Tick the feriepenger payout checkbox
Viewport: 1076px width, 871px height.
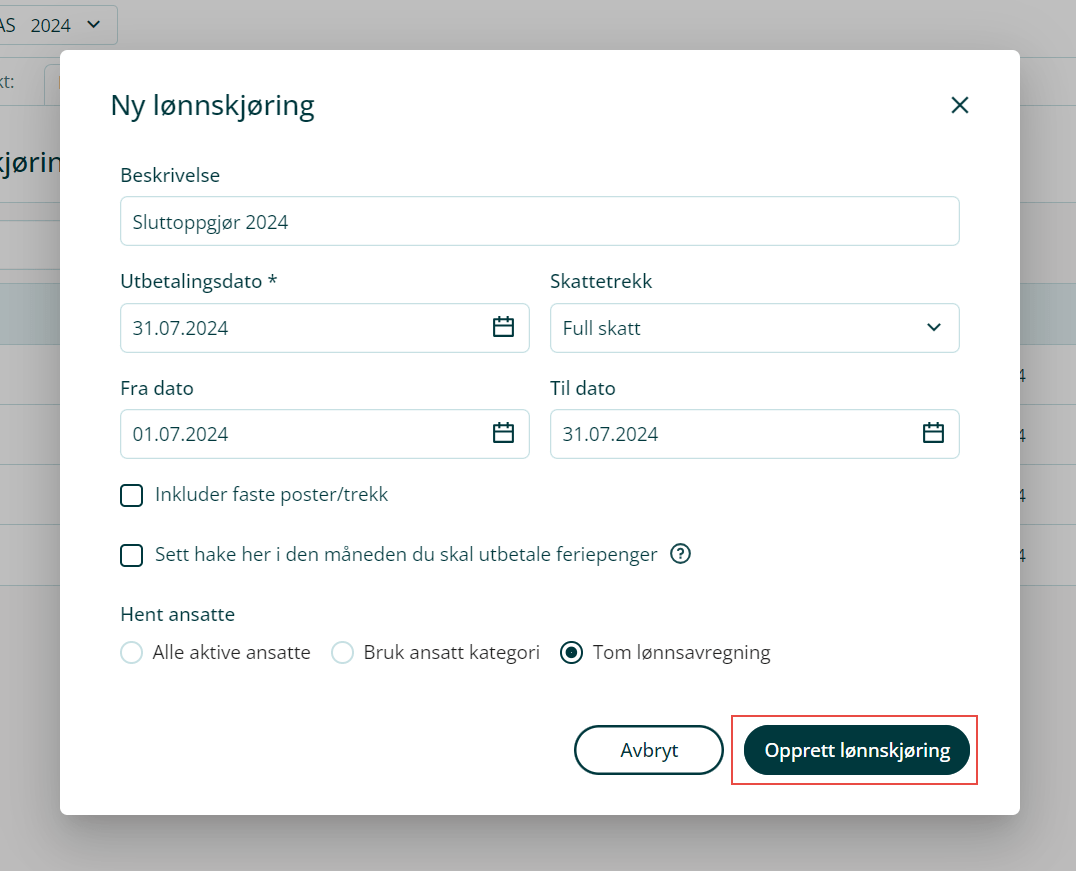pos(132,555)
